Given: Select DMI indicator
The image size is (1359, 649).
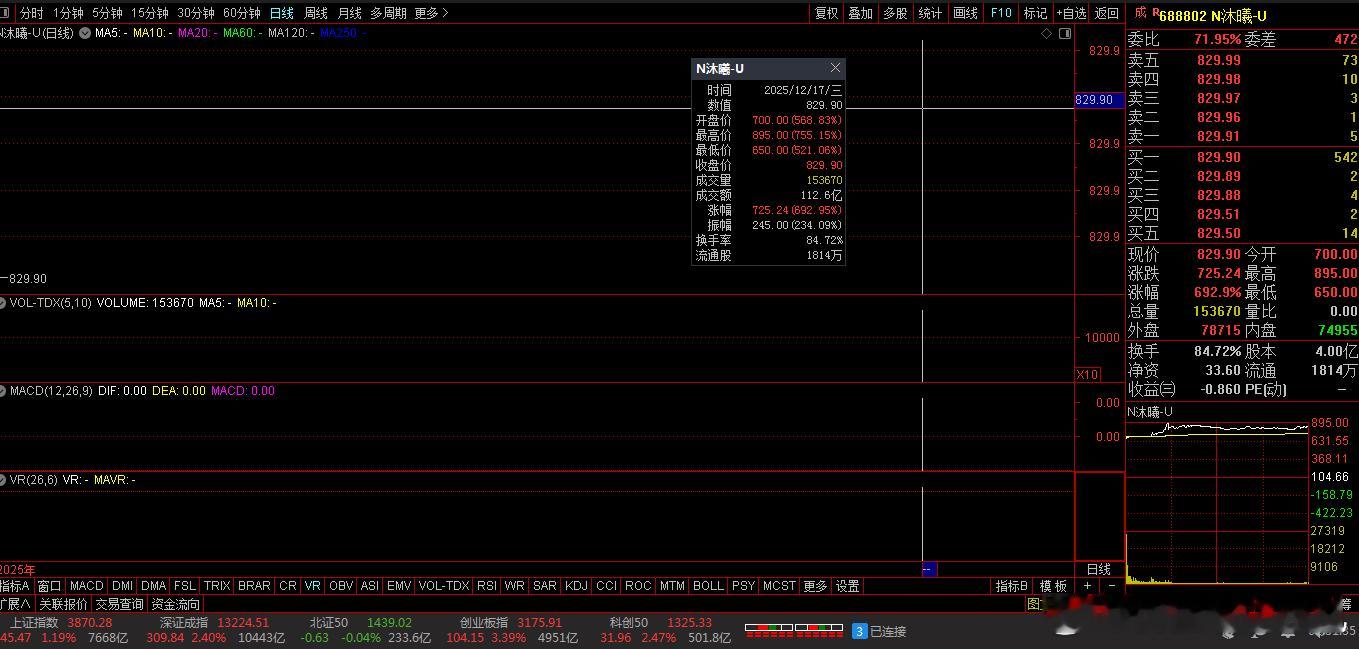Looking at the screenshot, I should pos(122,586).
